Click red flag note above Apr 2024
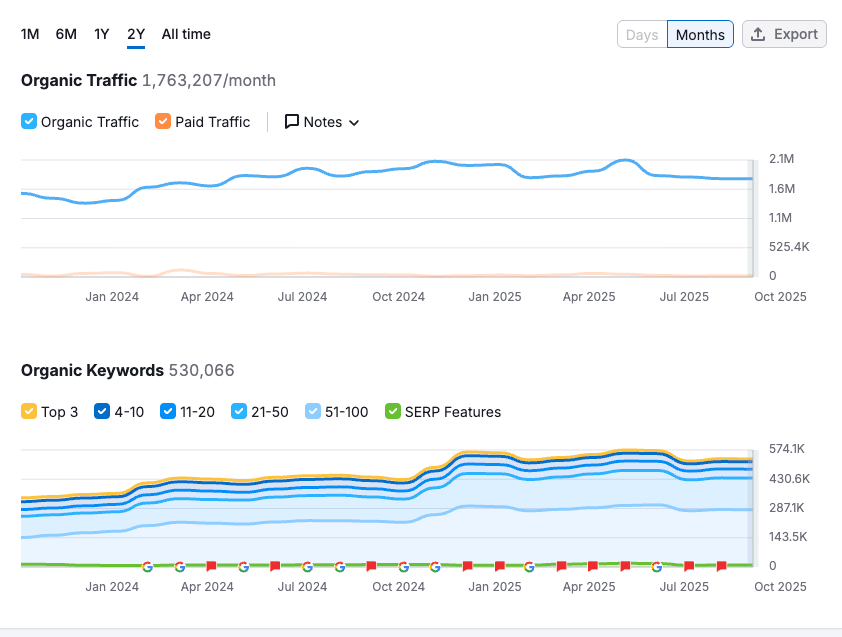 pyautogui.click(x=212, y=566)
